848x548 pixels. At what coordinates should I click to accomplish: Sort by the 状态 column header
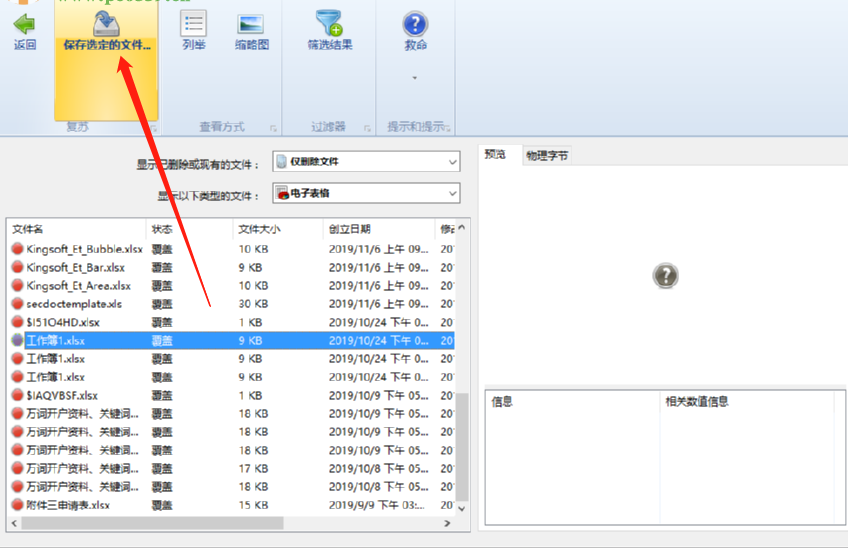[162, 229]
